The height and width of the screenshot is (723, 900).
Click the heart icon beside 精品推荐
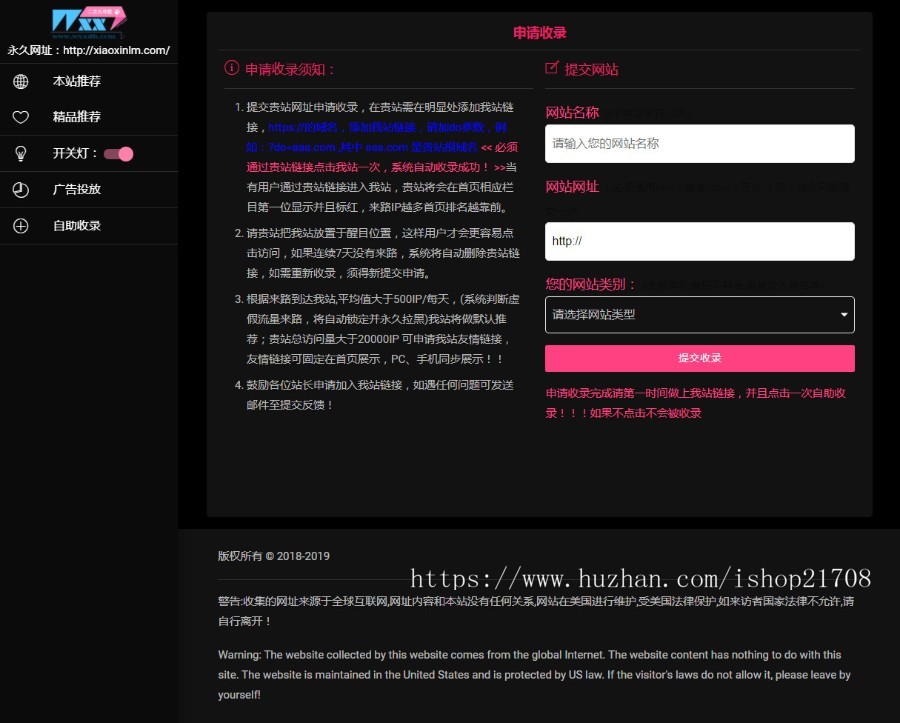click(x=21, y=117)
